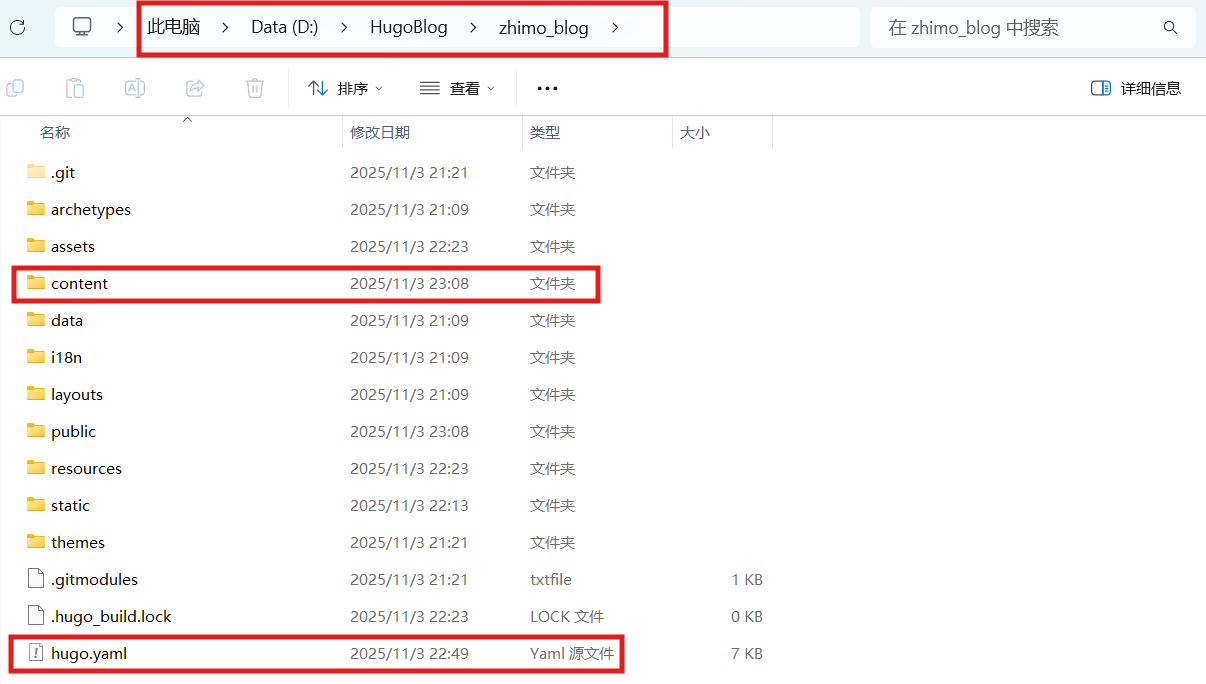The height and width of the screenshot is (684, 1206).
Task: Select the content folder
Action: pyautogui.click(x=79, y=284)
